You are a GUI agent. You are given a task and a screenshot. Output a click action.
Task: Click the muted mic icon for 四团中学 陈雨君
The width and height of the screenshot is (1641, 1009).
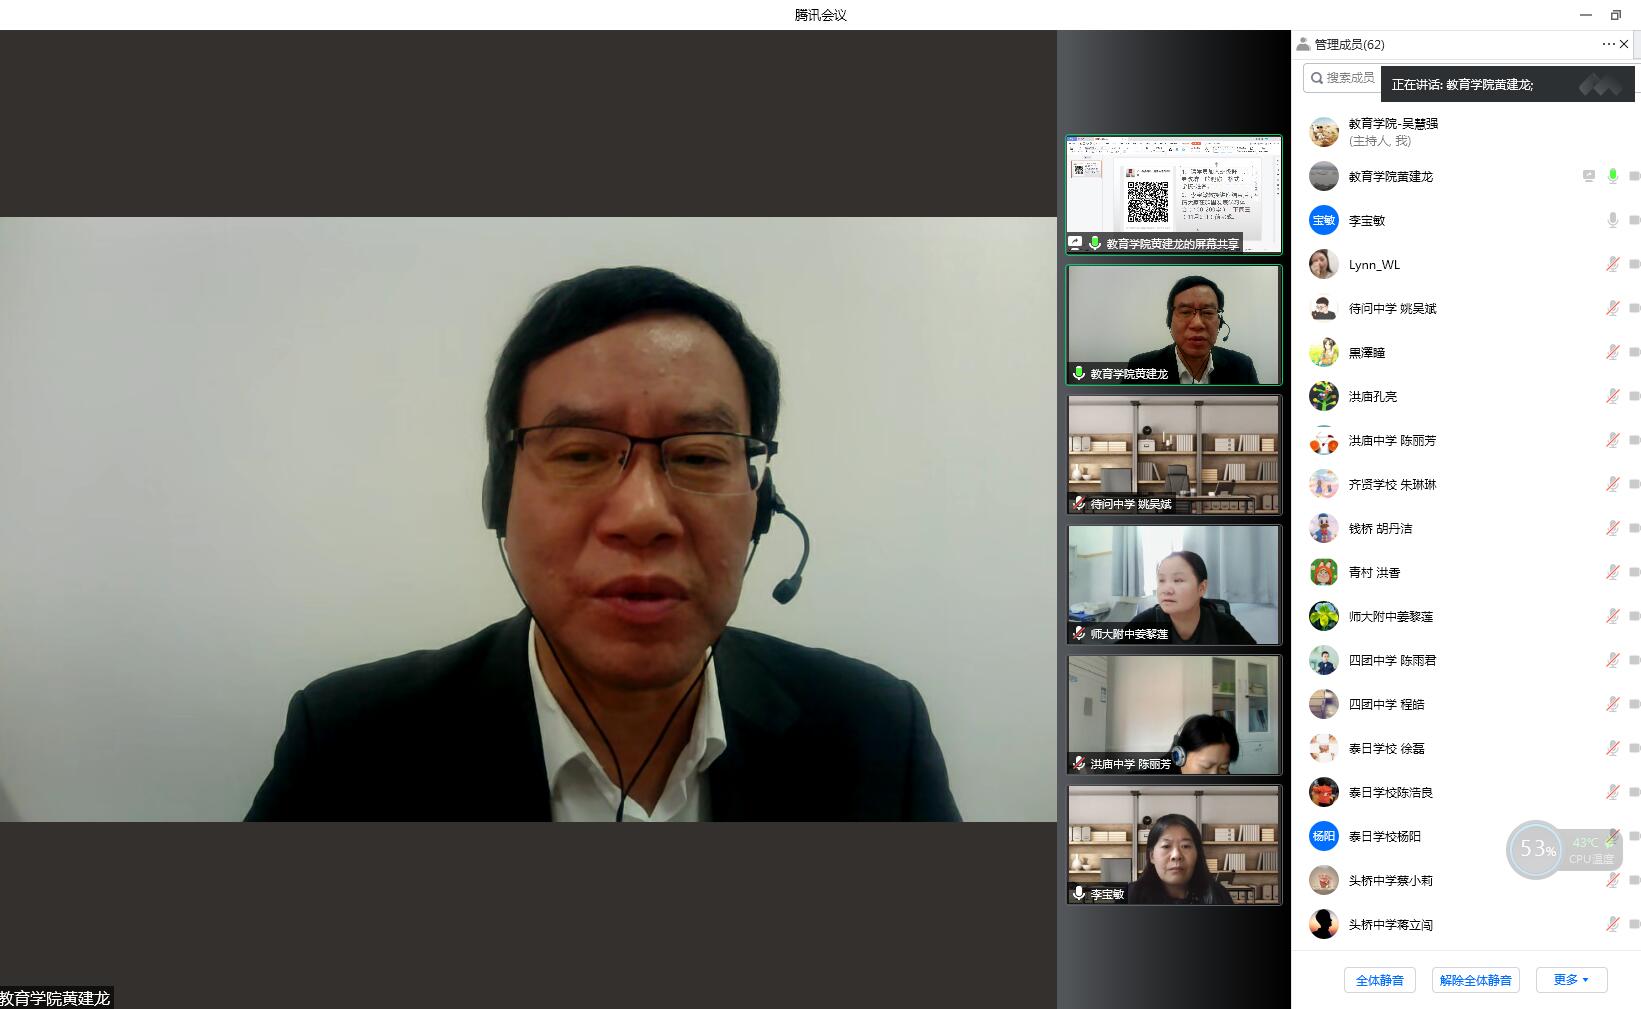pyautogui.click(x=1612, y=660)
